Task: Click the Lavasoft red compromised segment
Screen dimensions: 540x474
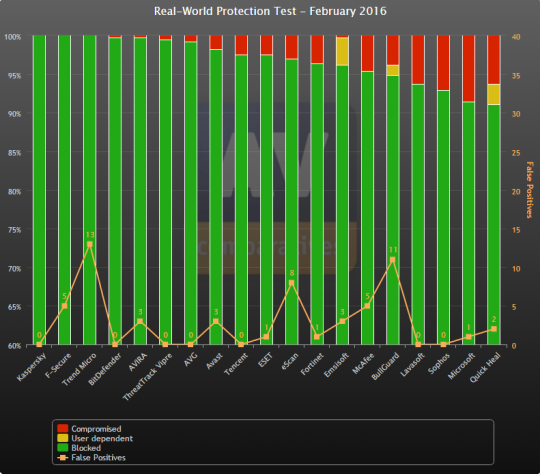Action: point(418,60)
